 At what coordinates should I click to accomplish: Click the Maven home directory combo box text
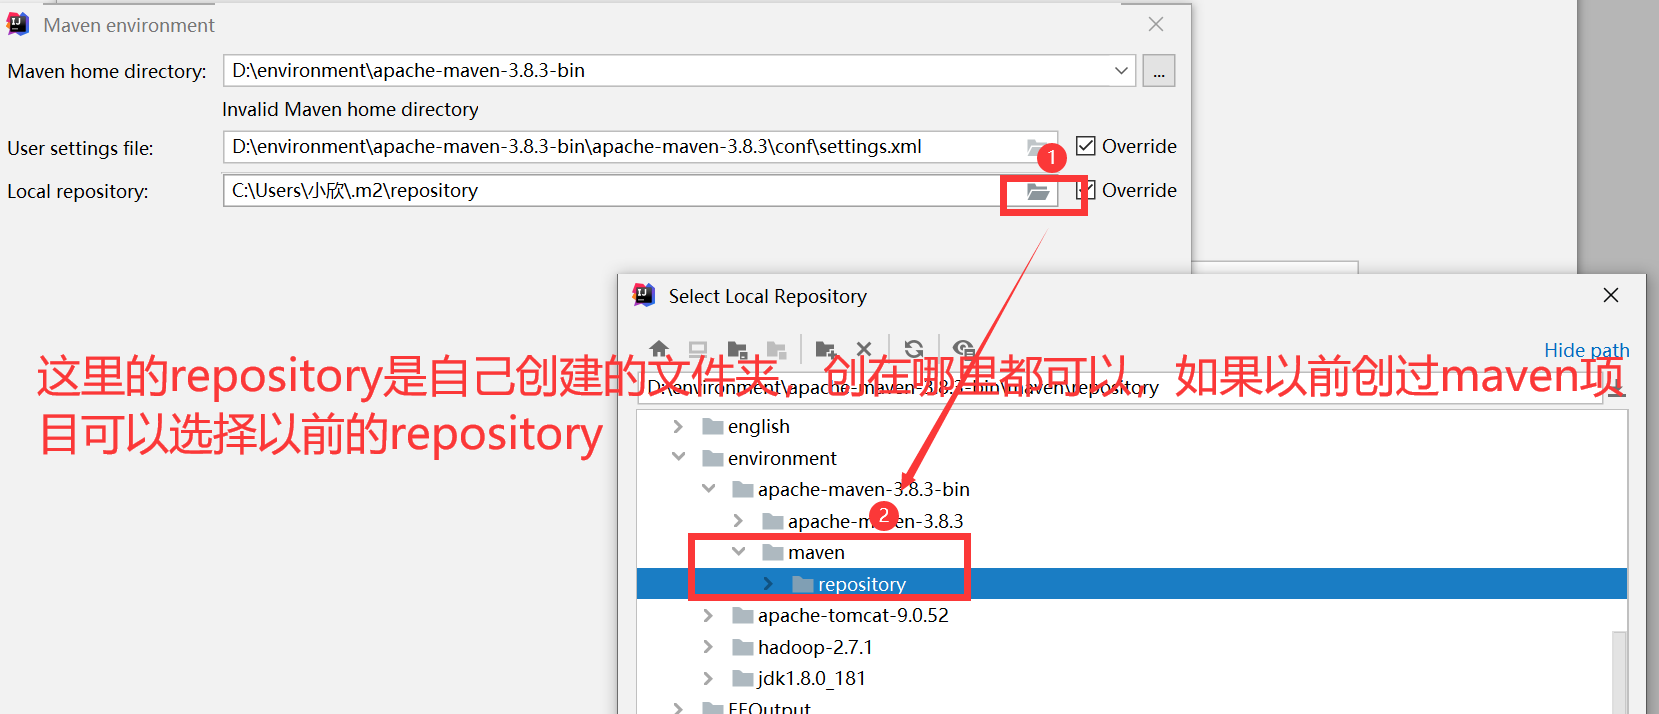(408, 71)
